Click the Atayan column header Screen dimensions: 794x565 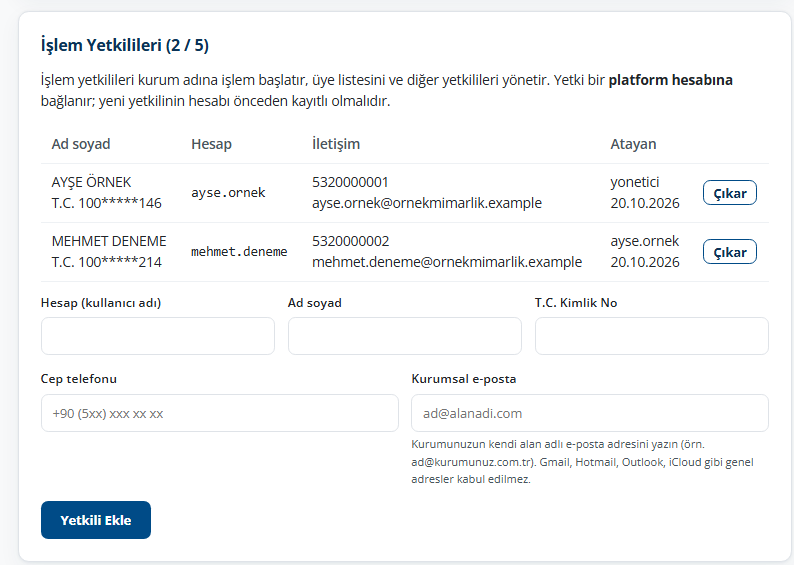tap(633, 144)
